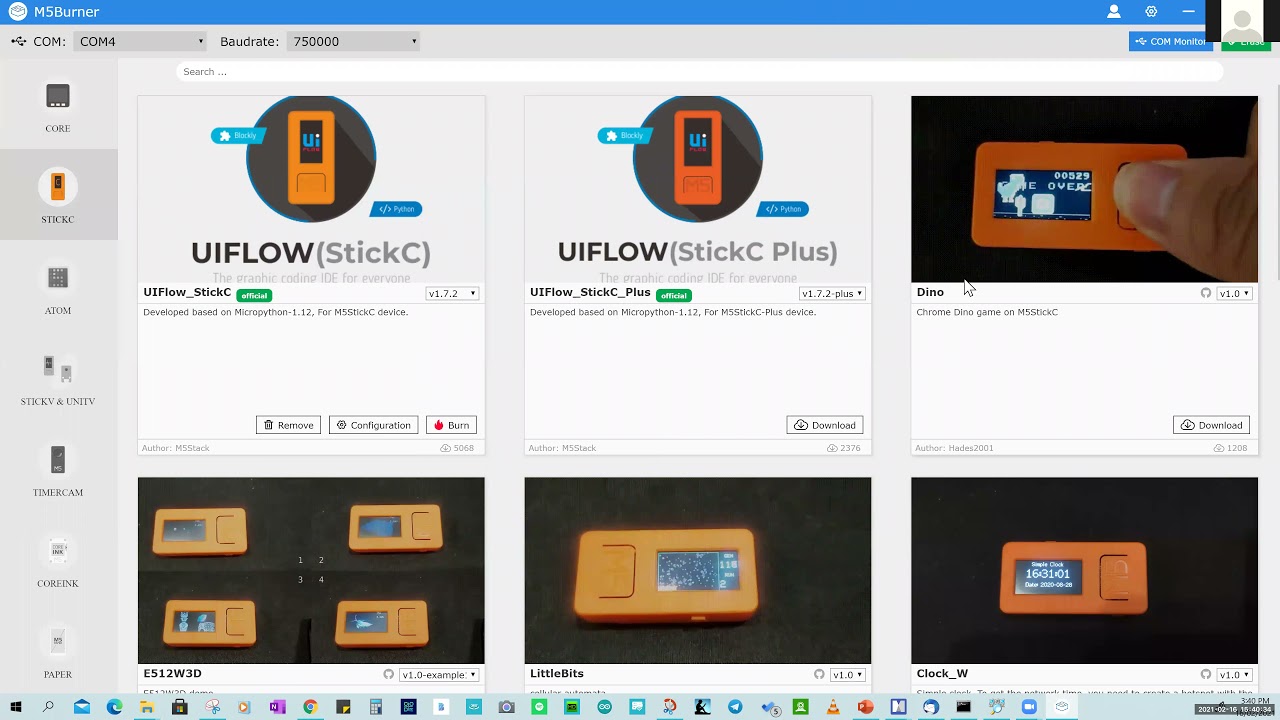1280x720 pixels.
Task: Open the GitHub link for Clock_W
Action: tap(1206, 674)
